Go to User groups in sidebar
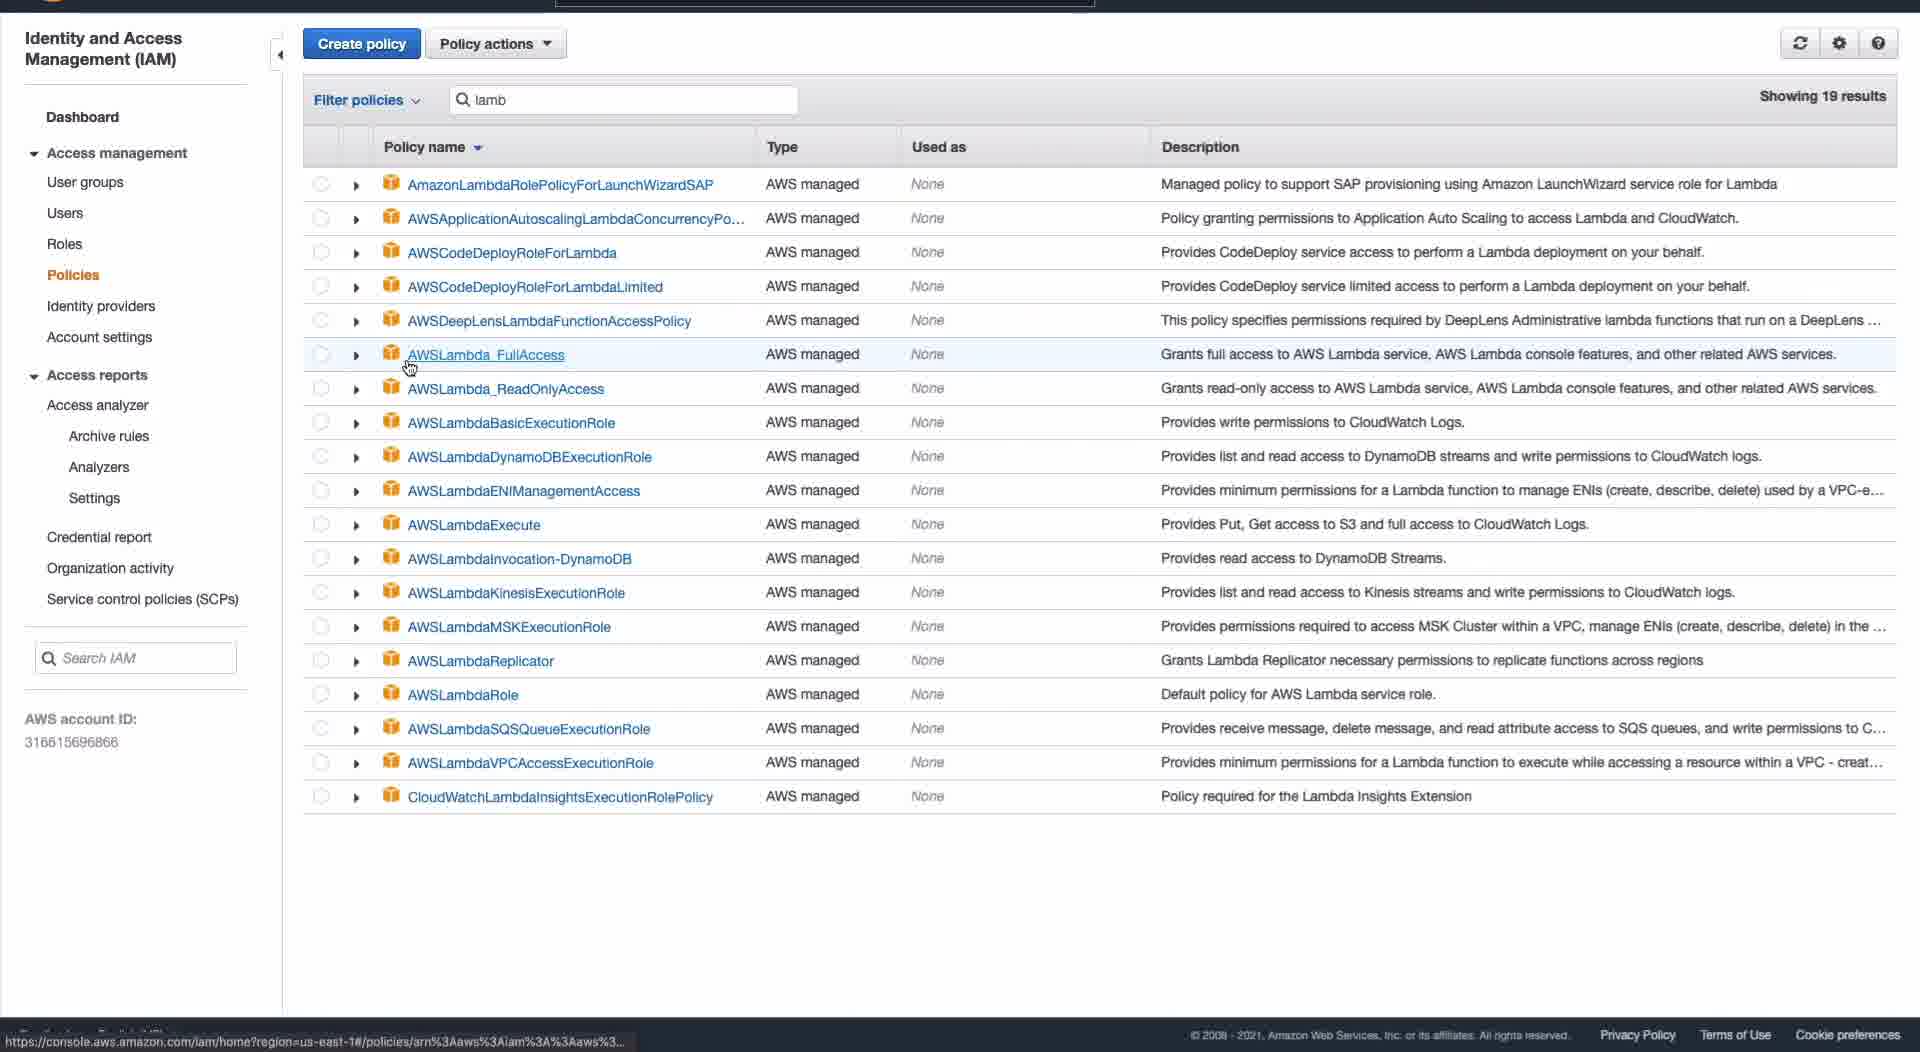This screenshot has width=1920, height=1052. 85,182
